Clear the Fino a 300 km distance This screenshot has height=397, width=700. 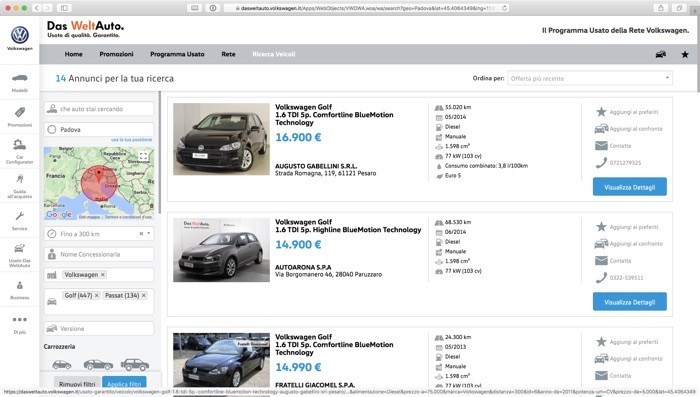(141, 234)
